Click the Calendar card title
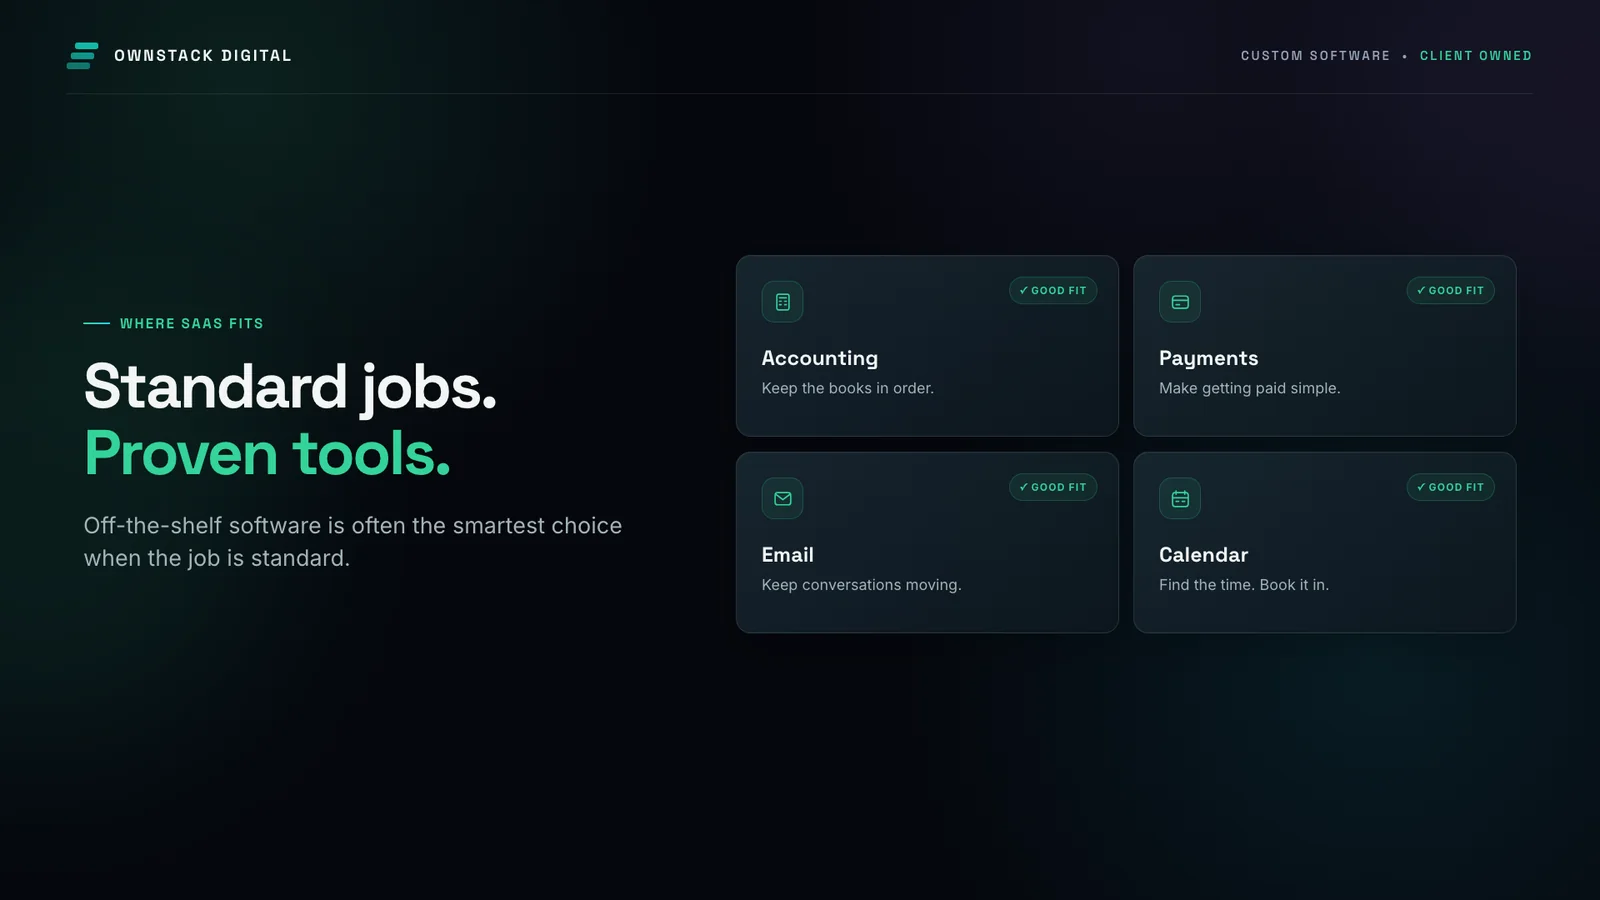 pyautogui.click(x=1204, y=555)
